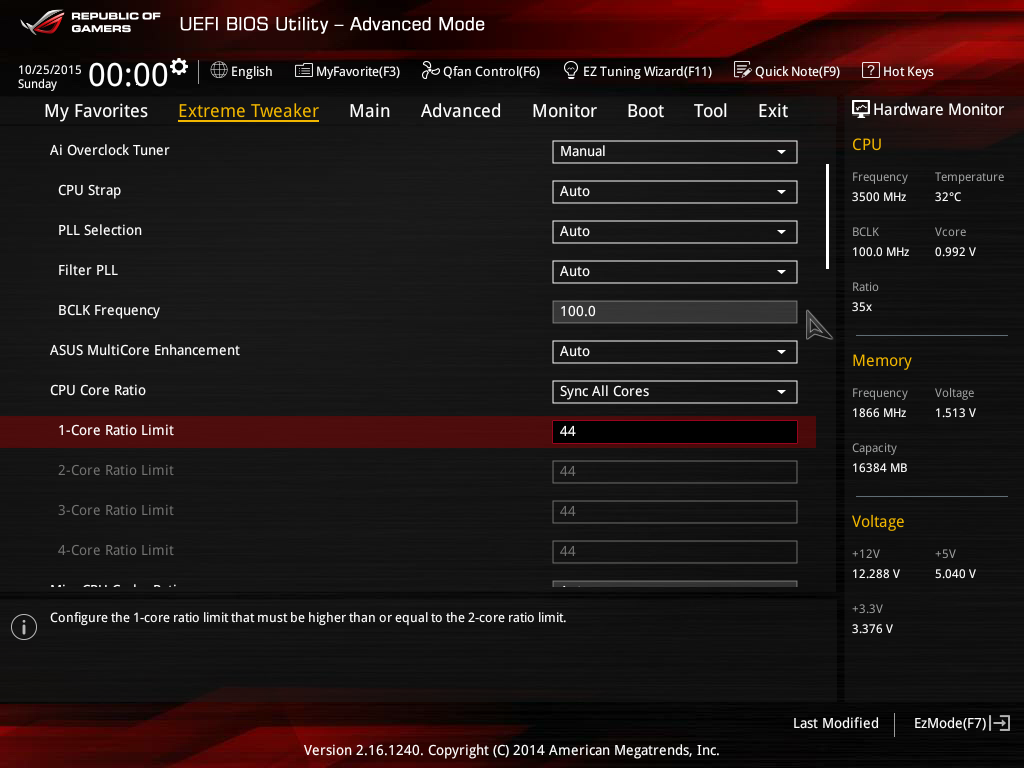Click the globe language icon

(x=219, y=70)
